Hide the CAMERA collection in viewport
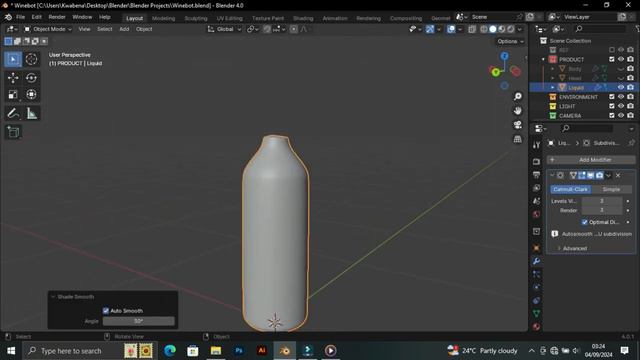The height and width of the screenshot is (360, 640). 621,116
